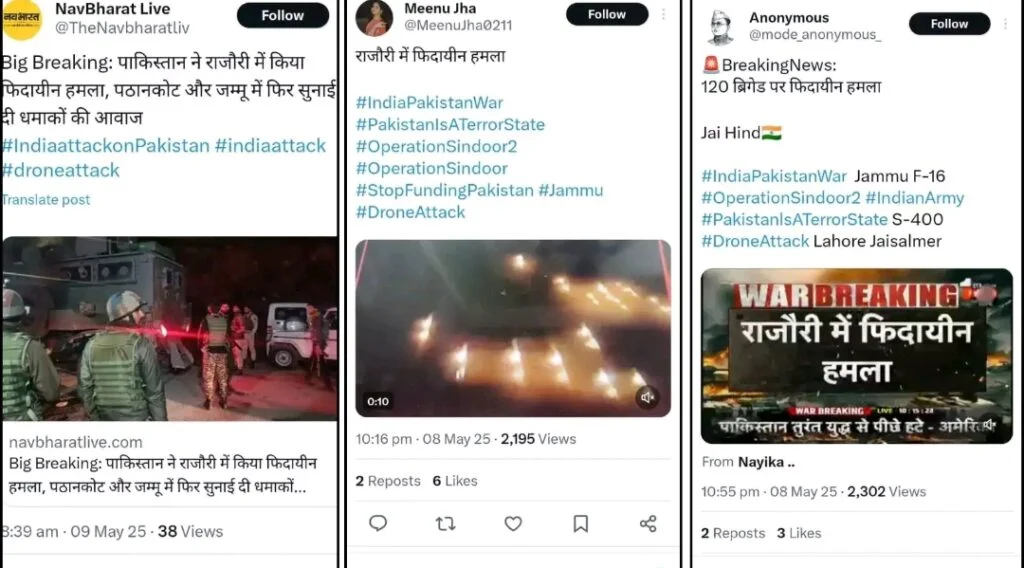Open NavBharat Live profile avatar
The width and height of the screenshot is (1024, 568).
pos(22,18)
